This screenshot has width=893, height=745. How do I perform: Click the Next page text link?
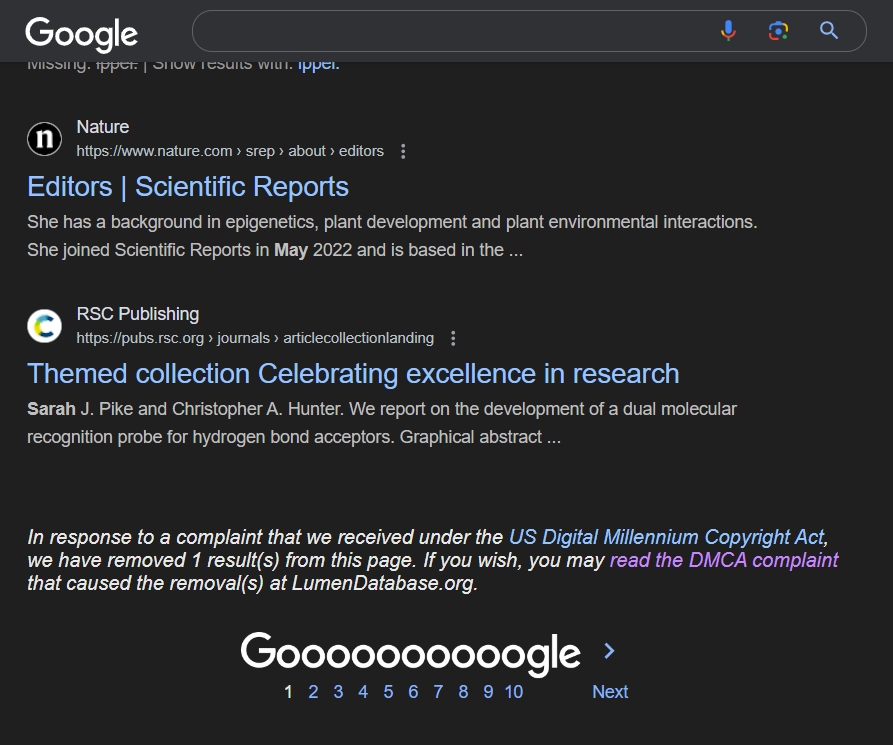[x=610, y=692]
